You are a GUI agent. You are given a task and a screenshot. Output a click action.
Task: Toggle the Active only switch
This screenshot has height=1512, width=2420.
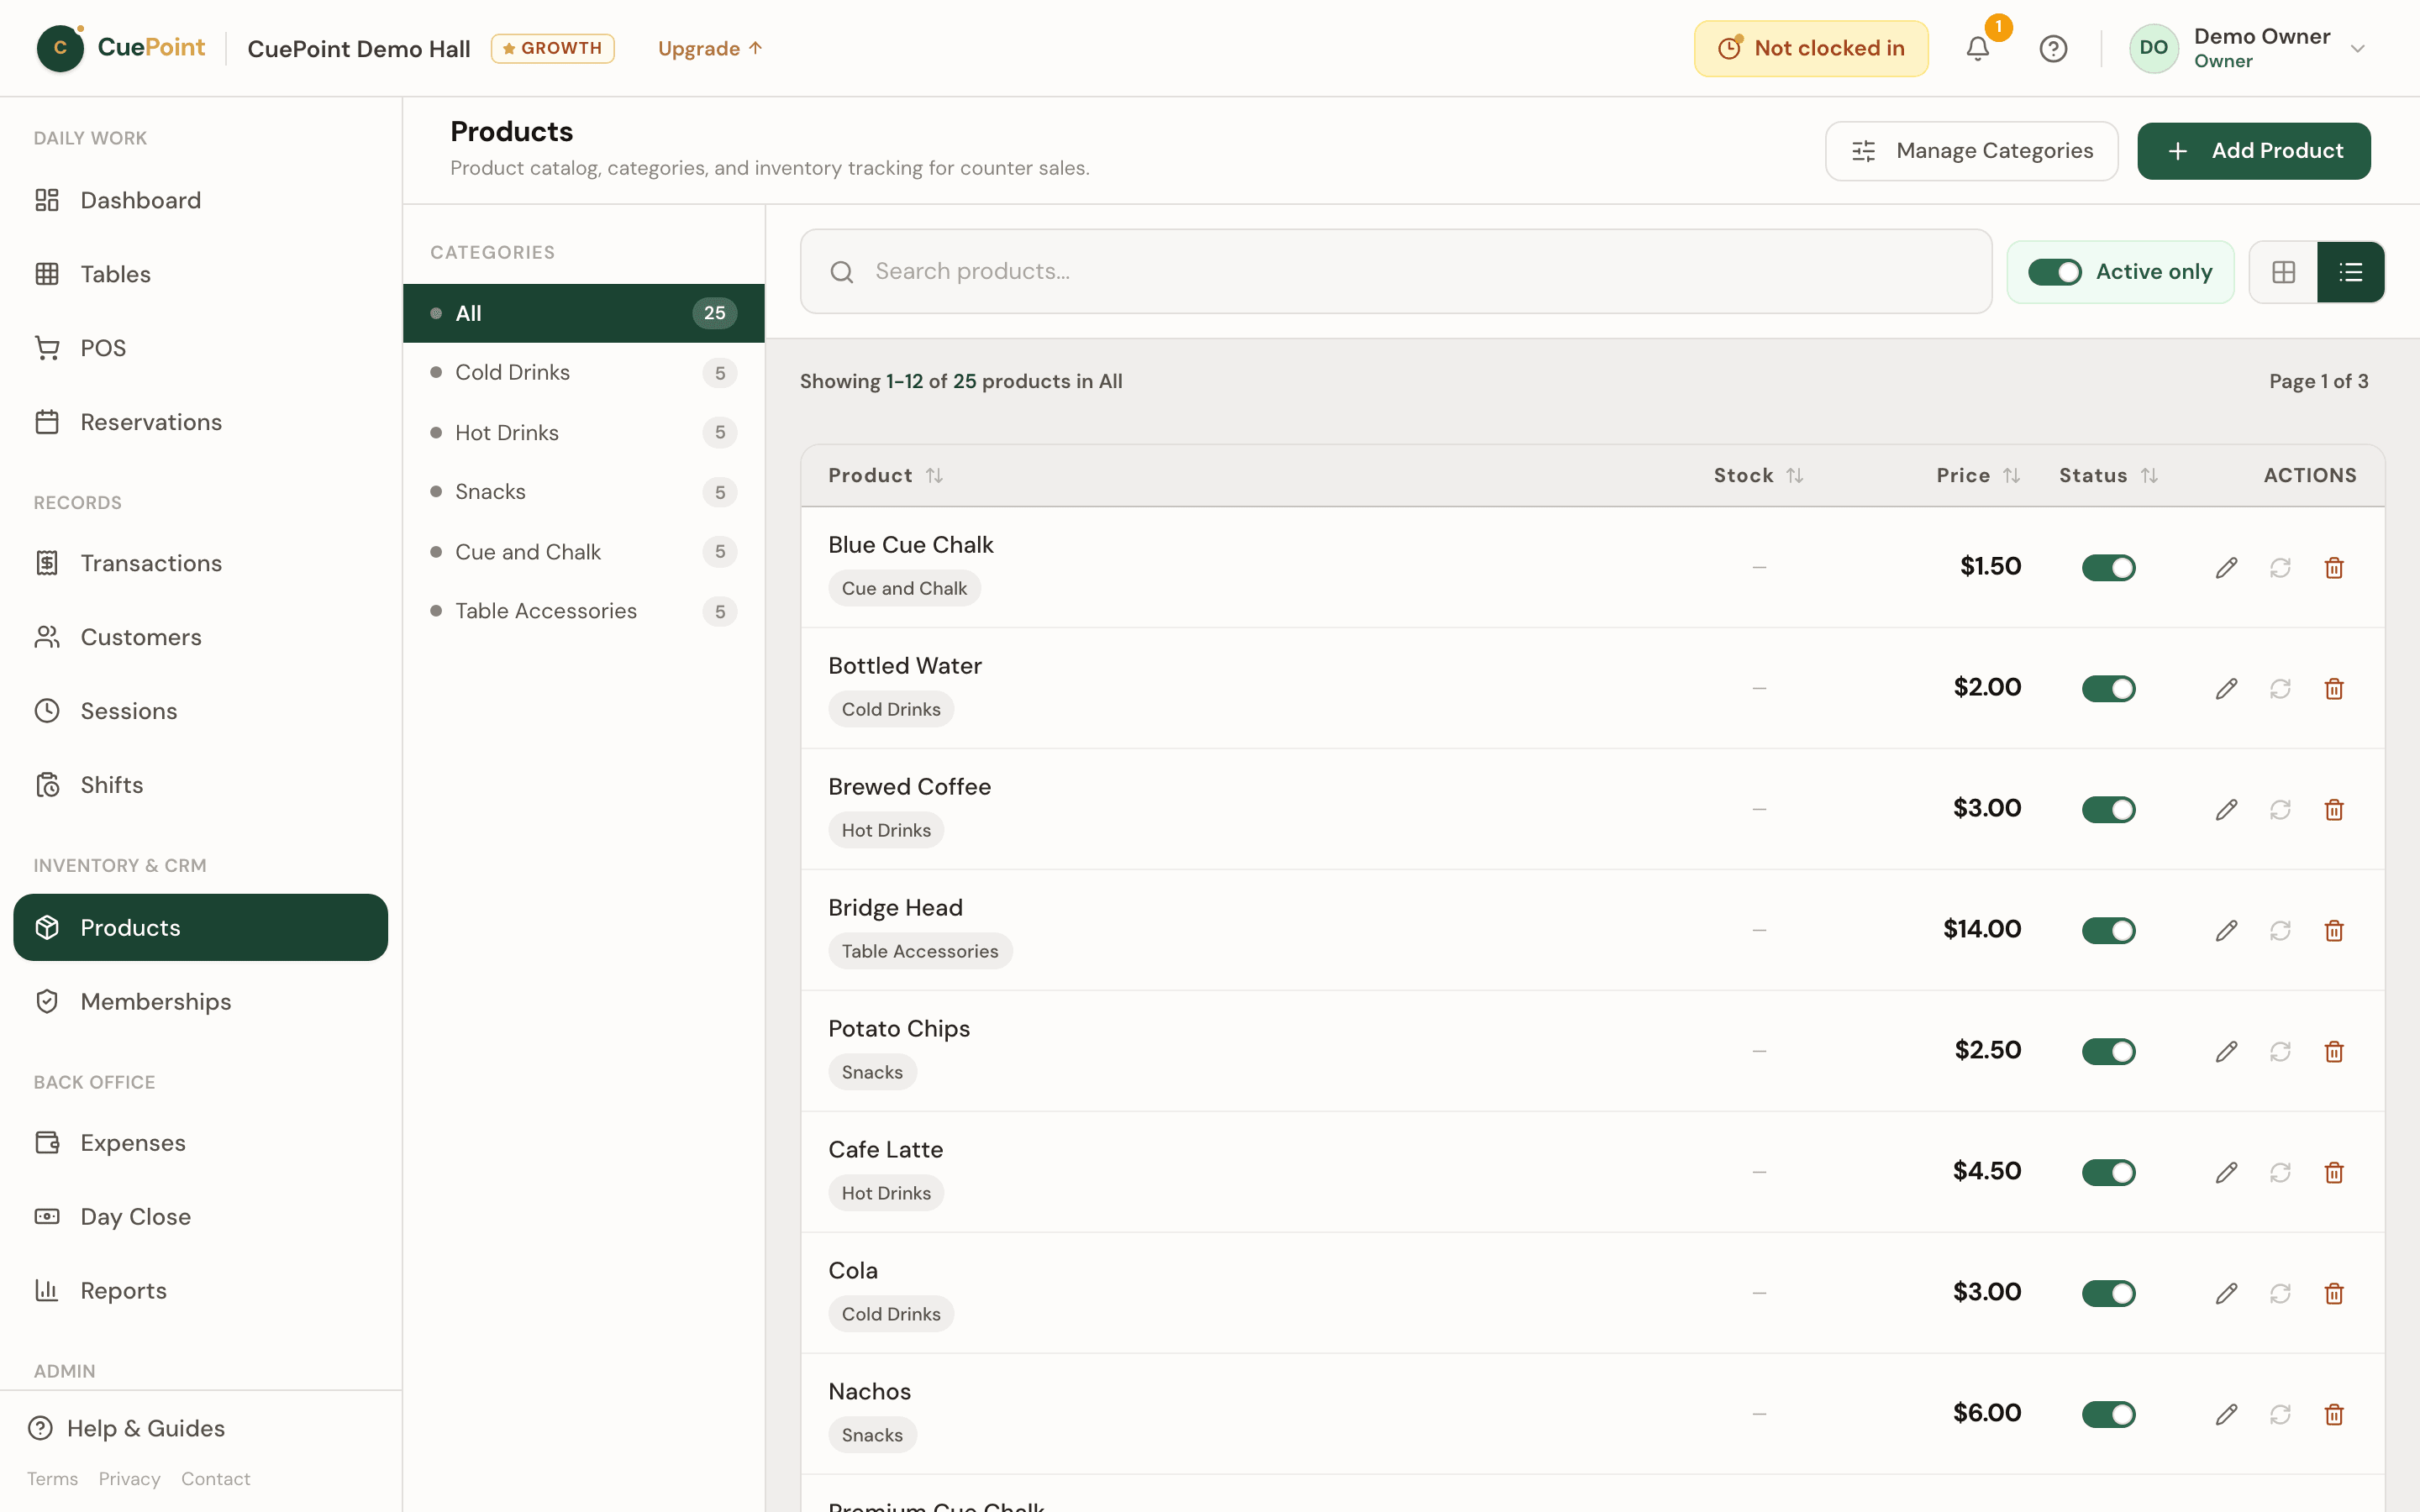pos(2054,272)
